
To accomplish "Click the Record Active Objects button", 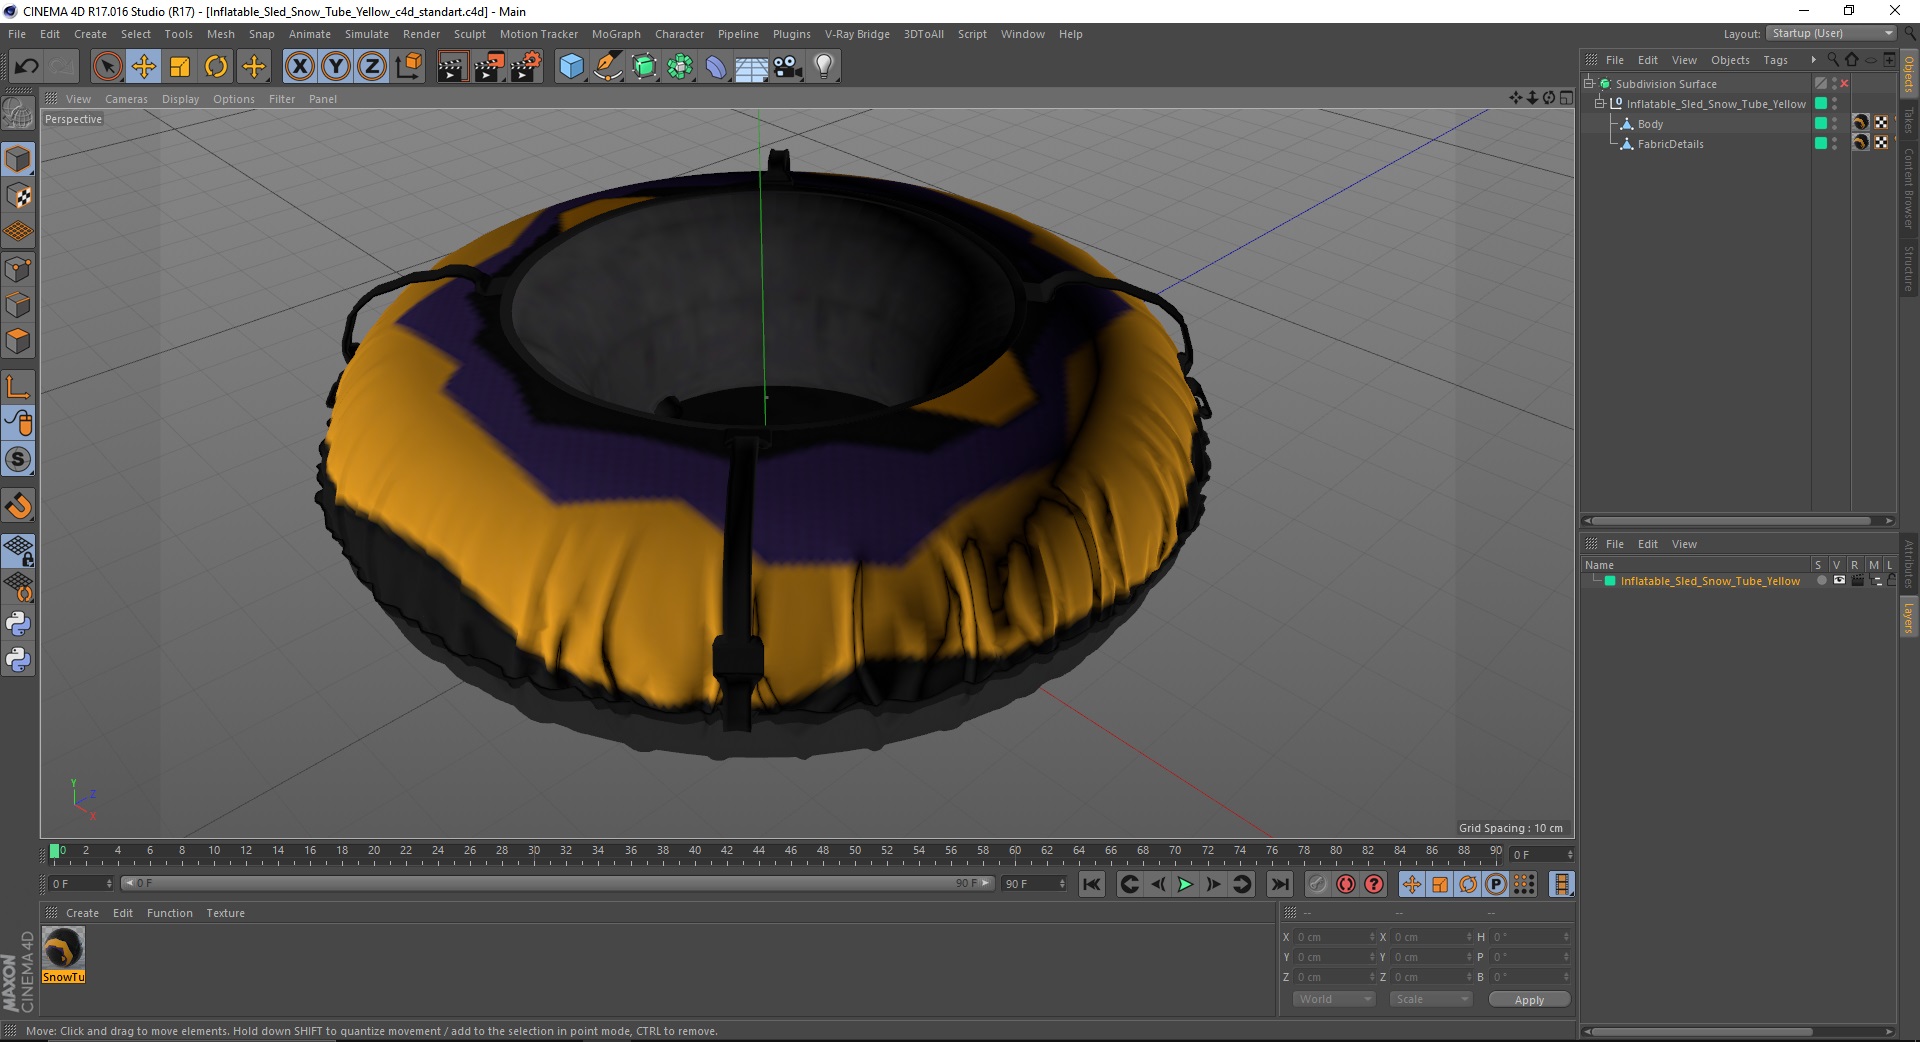I will pyautogui.click(x=1318, y=884).
